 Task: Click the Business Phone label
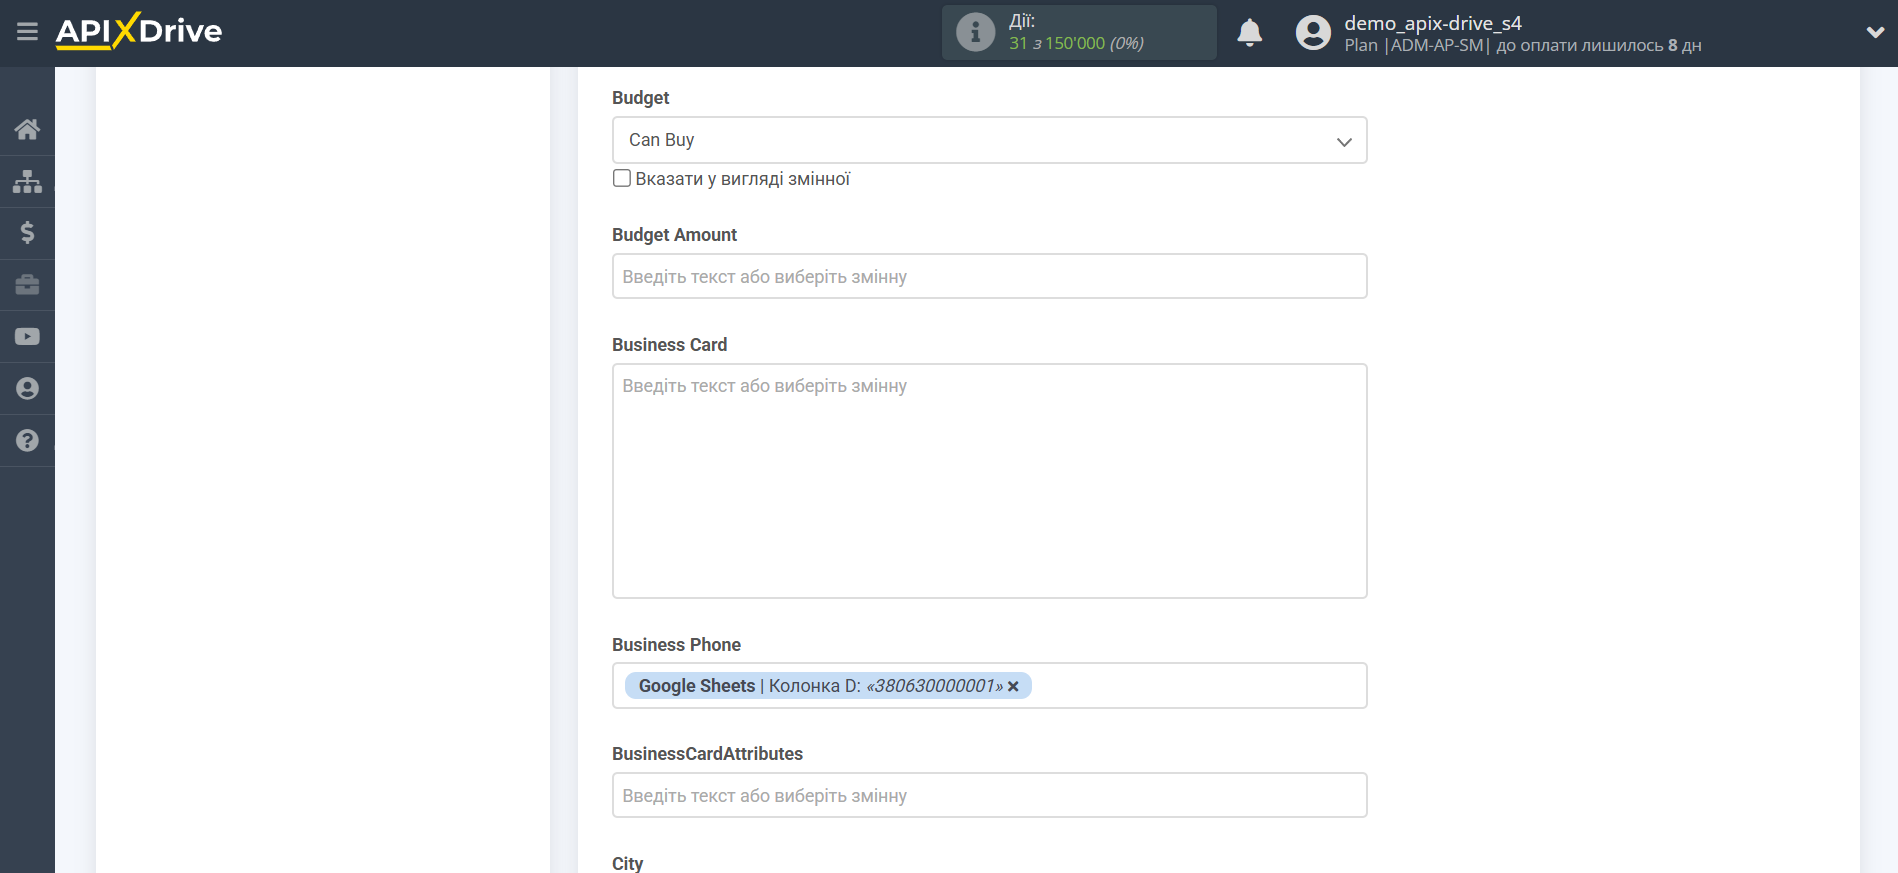point(676,645)
